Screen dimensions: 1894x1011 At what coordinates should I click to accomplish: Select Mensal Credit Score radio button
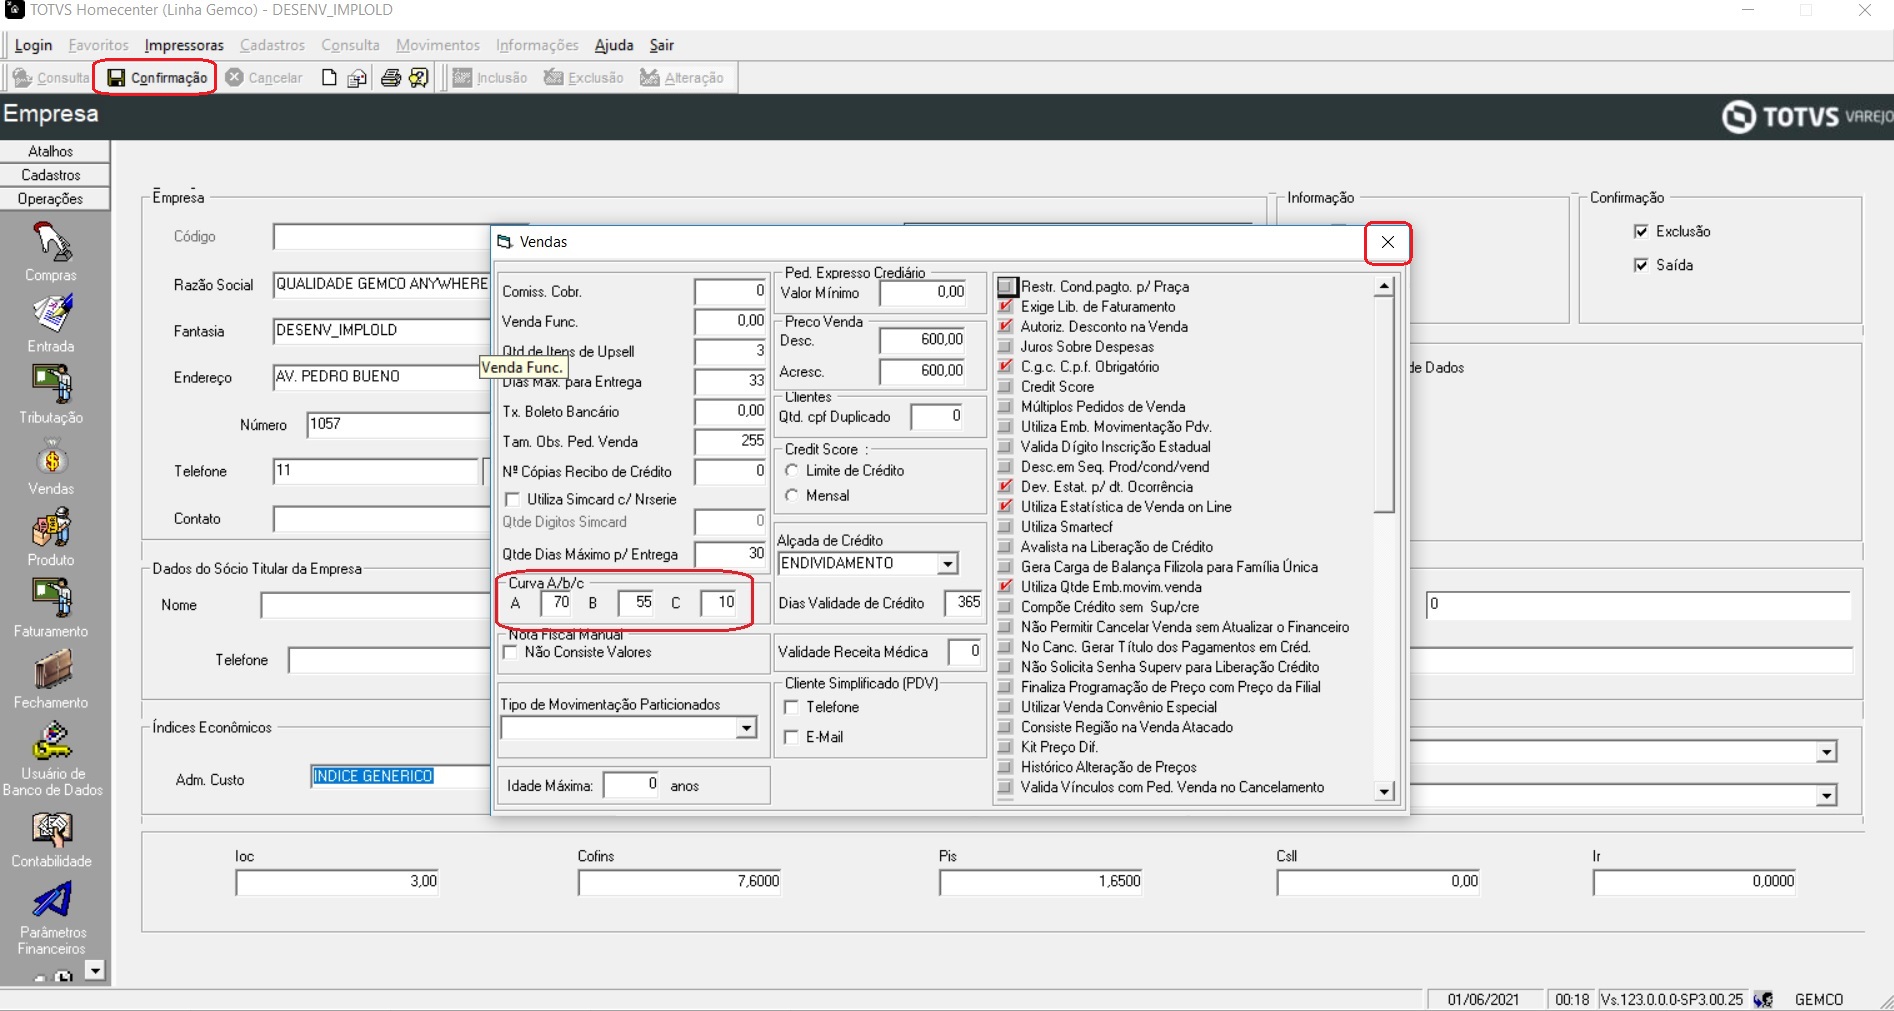[792, 495]
